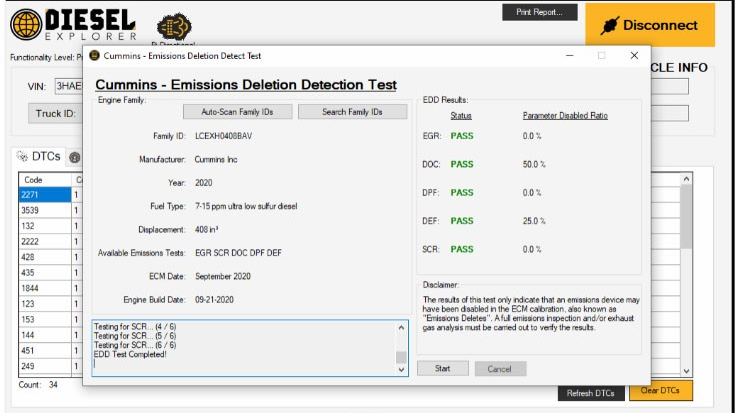
Task: Start the emissions deletion test
Action: point(441,368)
